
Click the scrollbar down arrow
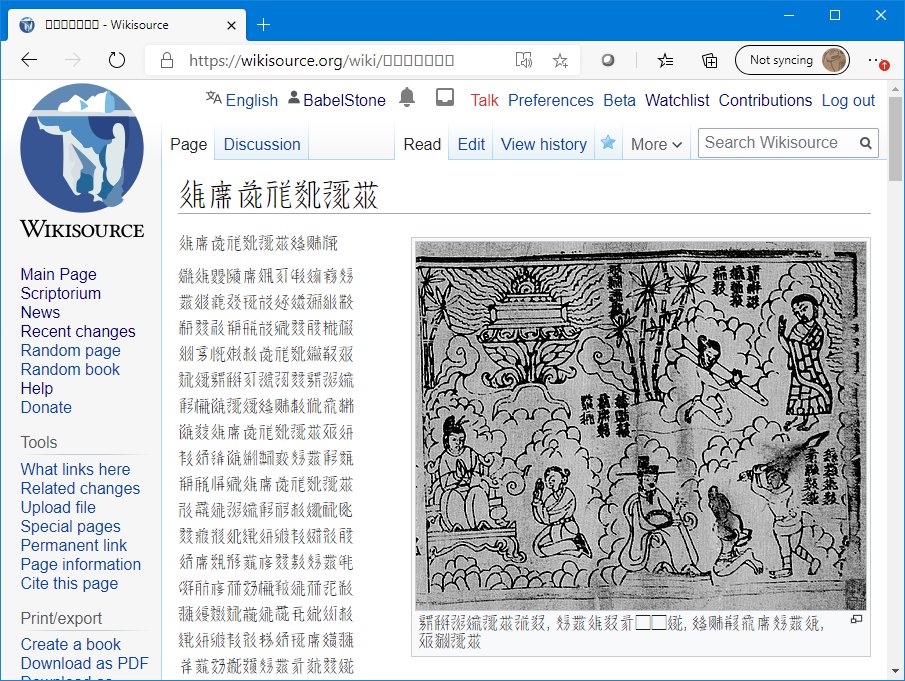(x=895, y=671)
